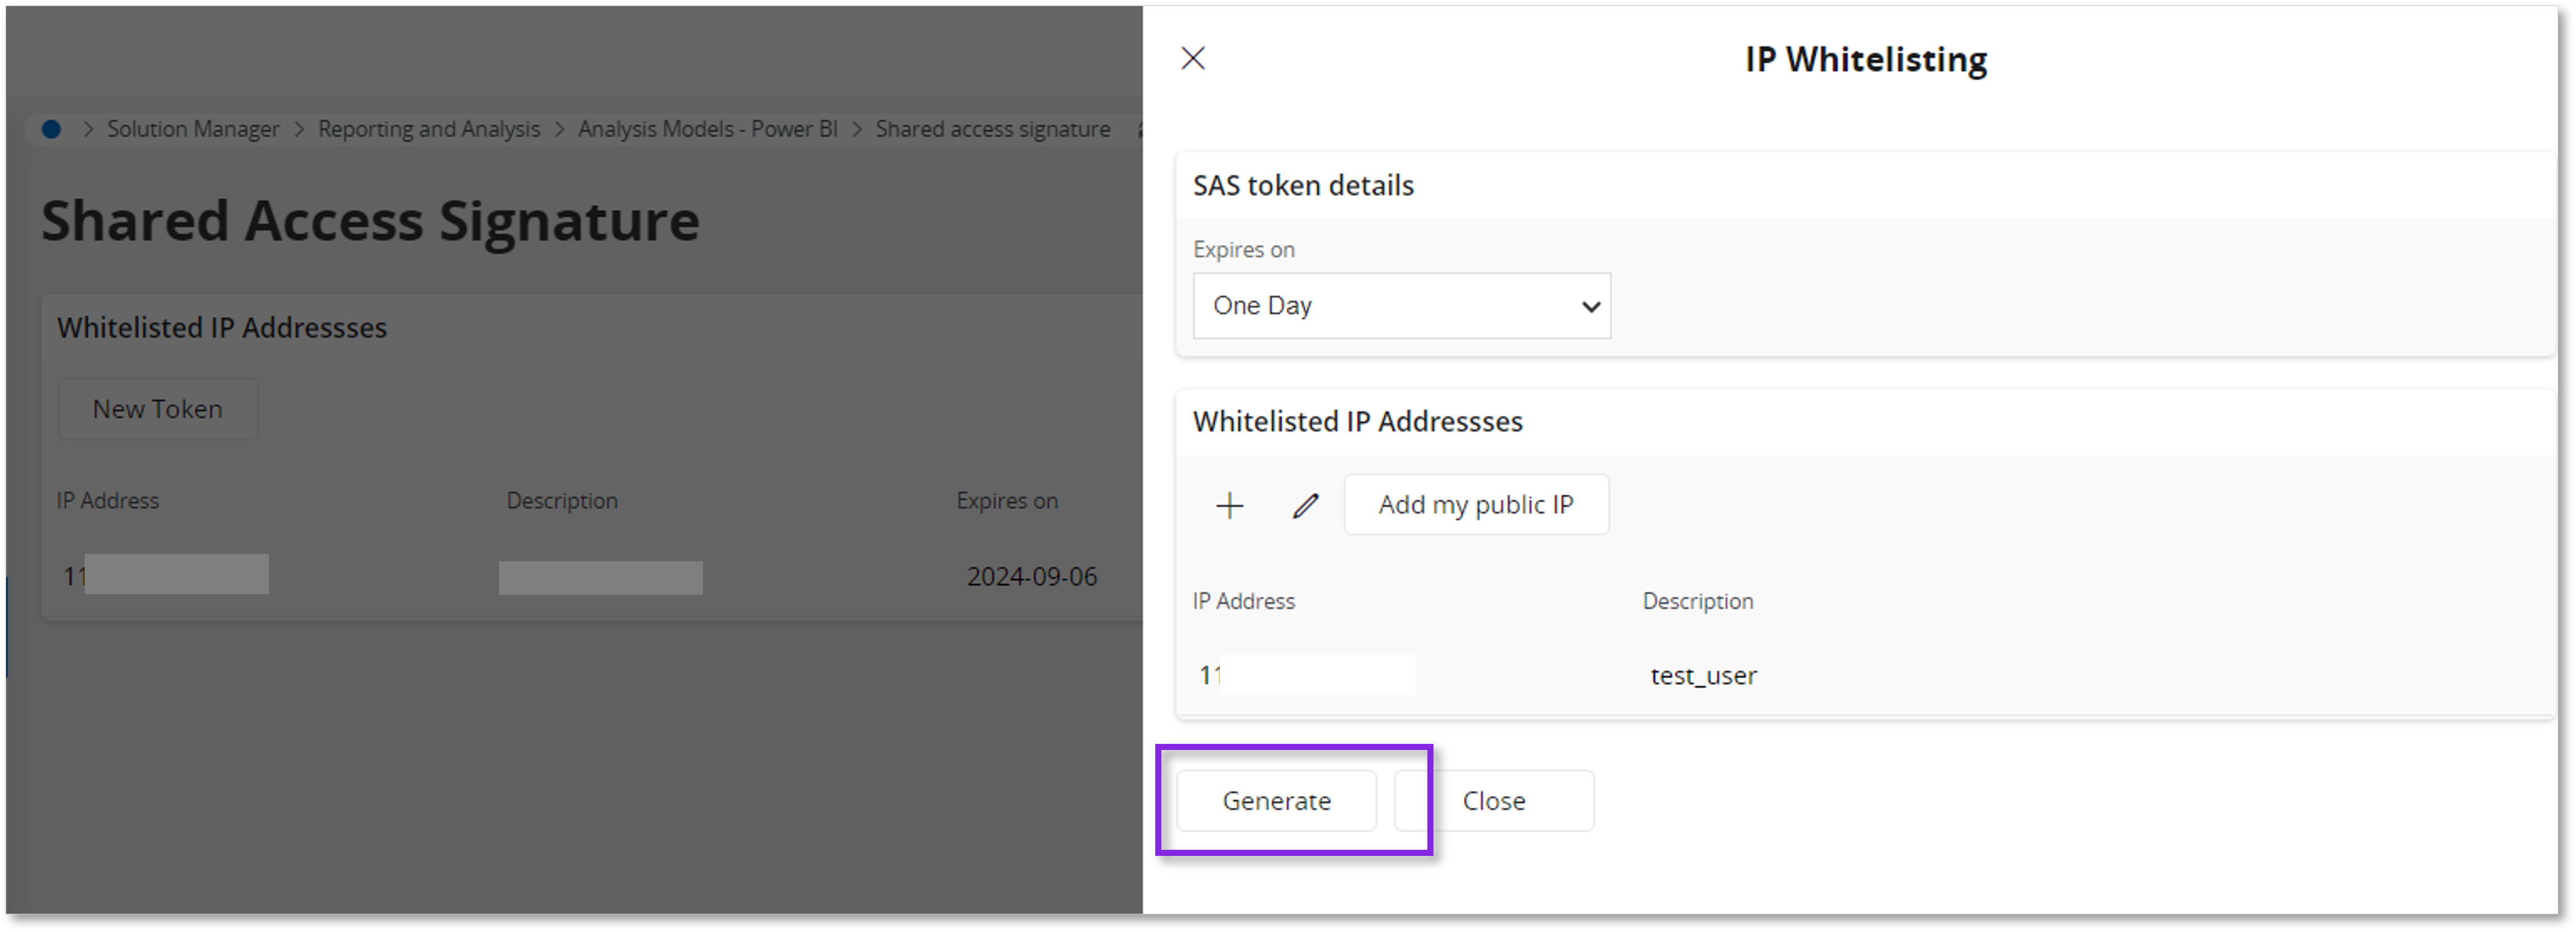The height and width of the screenshot is (932, 2576).
Task: Click the blue home dot in the breadcrumb
Action: [x=51, y=128]
